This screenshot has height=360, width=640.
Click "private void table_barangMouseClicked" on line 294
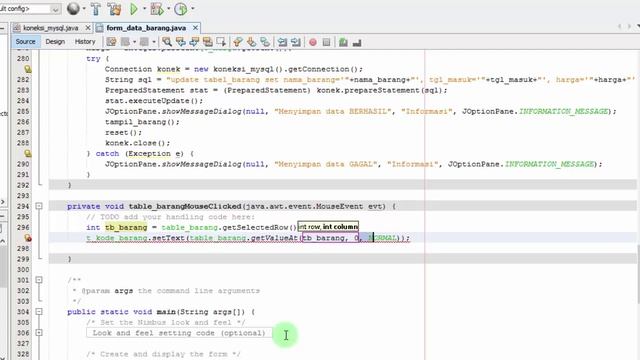(154, 206)
